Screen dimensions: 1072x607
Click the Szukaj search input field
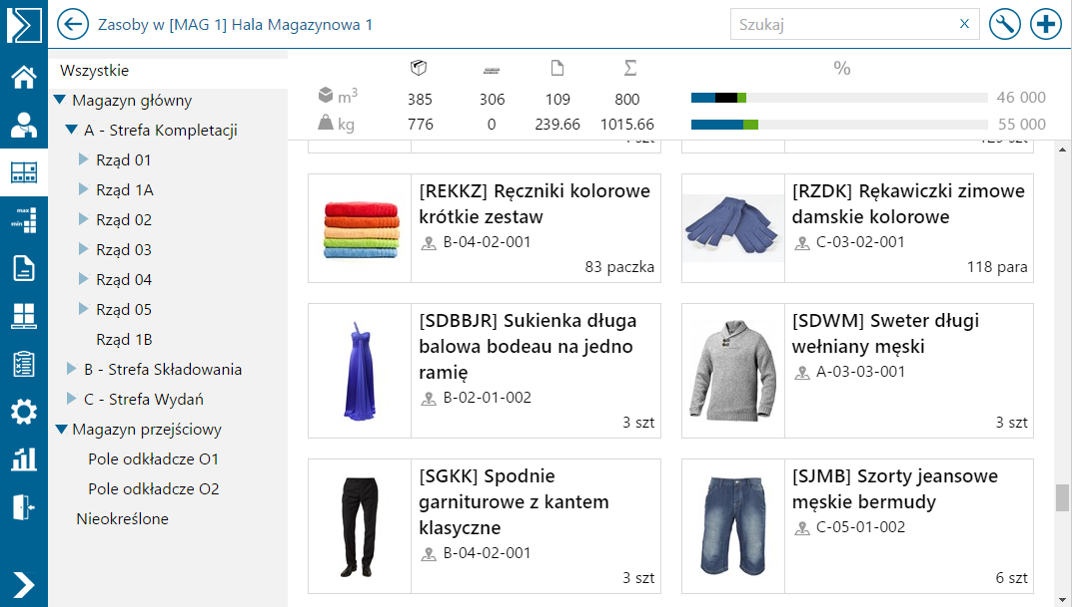[845, 25]
